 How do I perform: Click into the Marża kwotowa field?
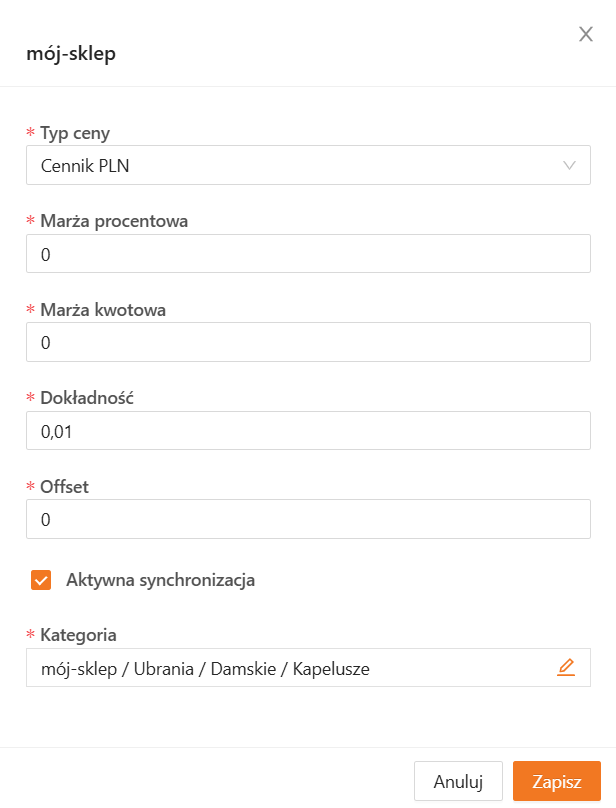click(308, 343)
